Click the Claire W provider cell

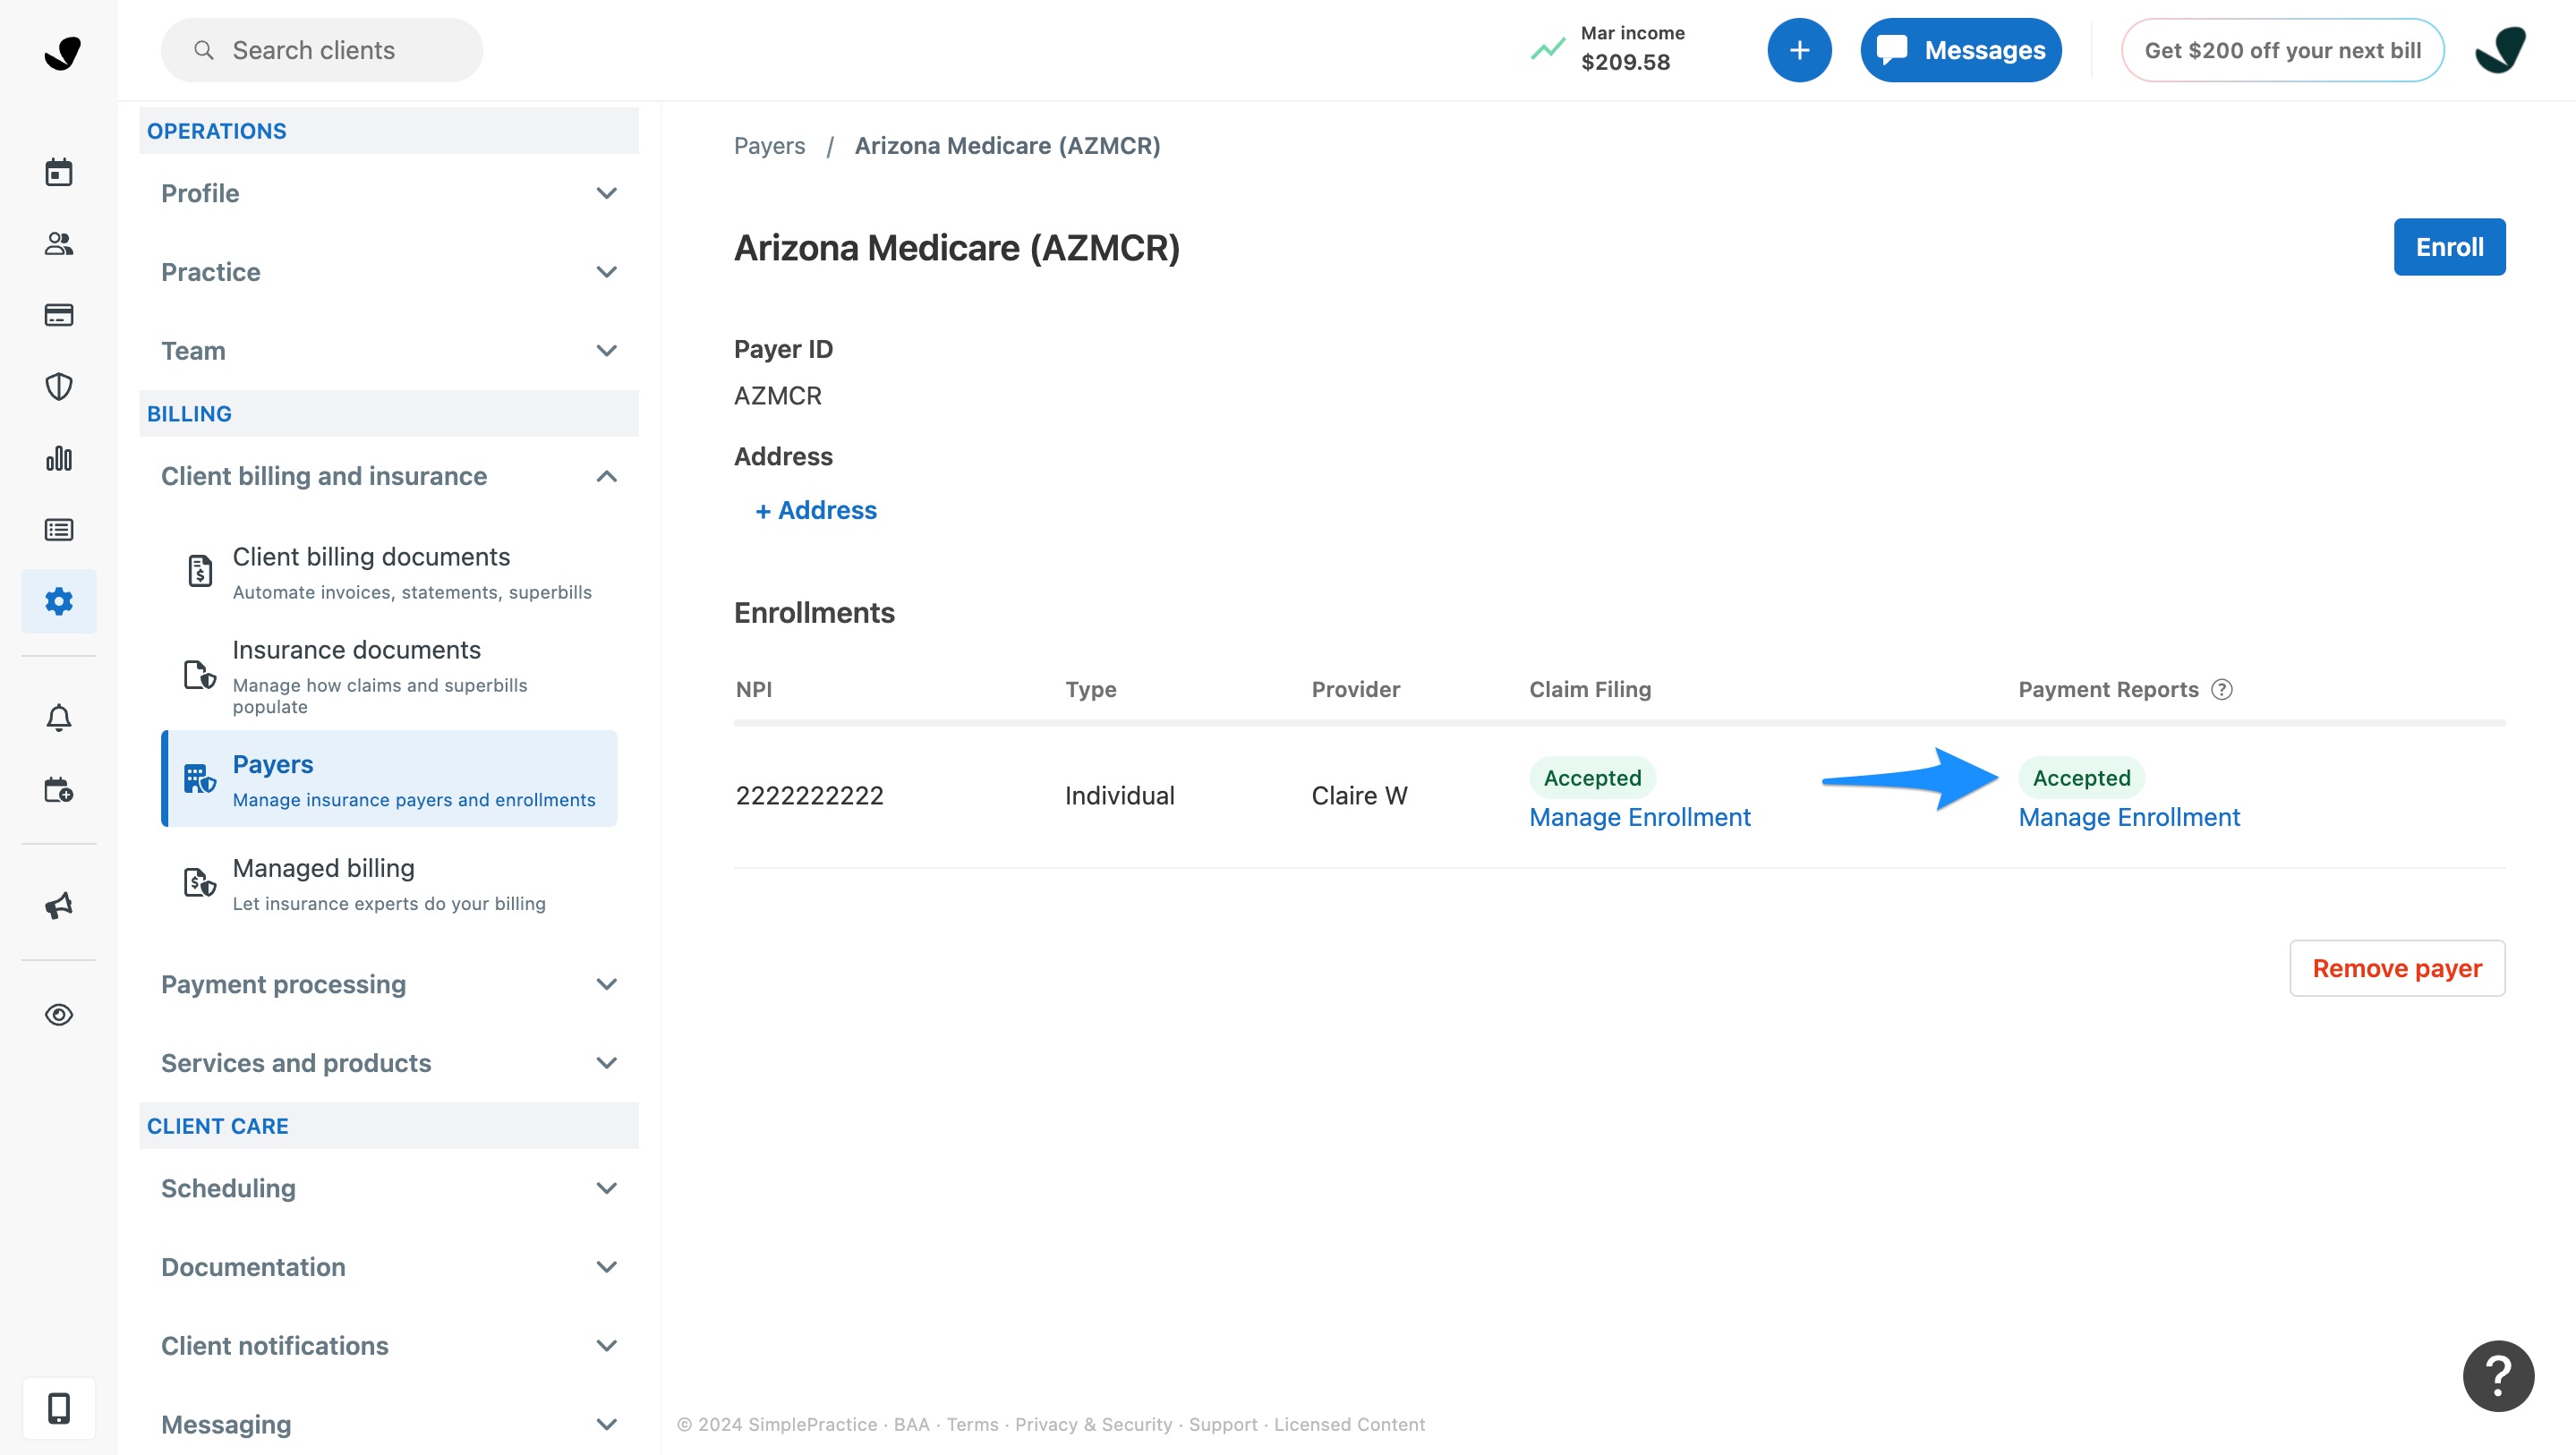click(1359, 796)
